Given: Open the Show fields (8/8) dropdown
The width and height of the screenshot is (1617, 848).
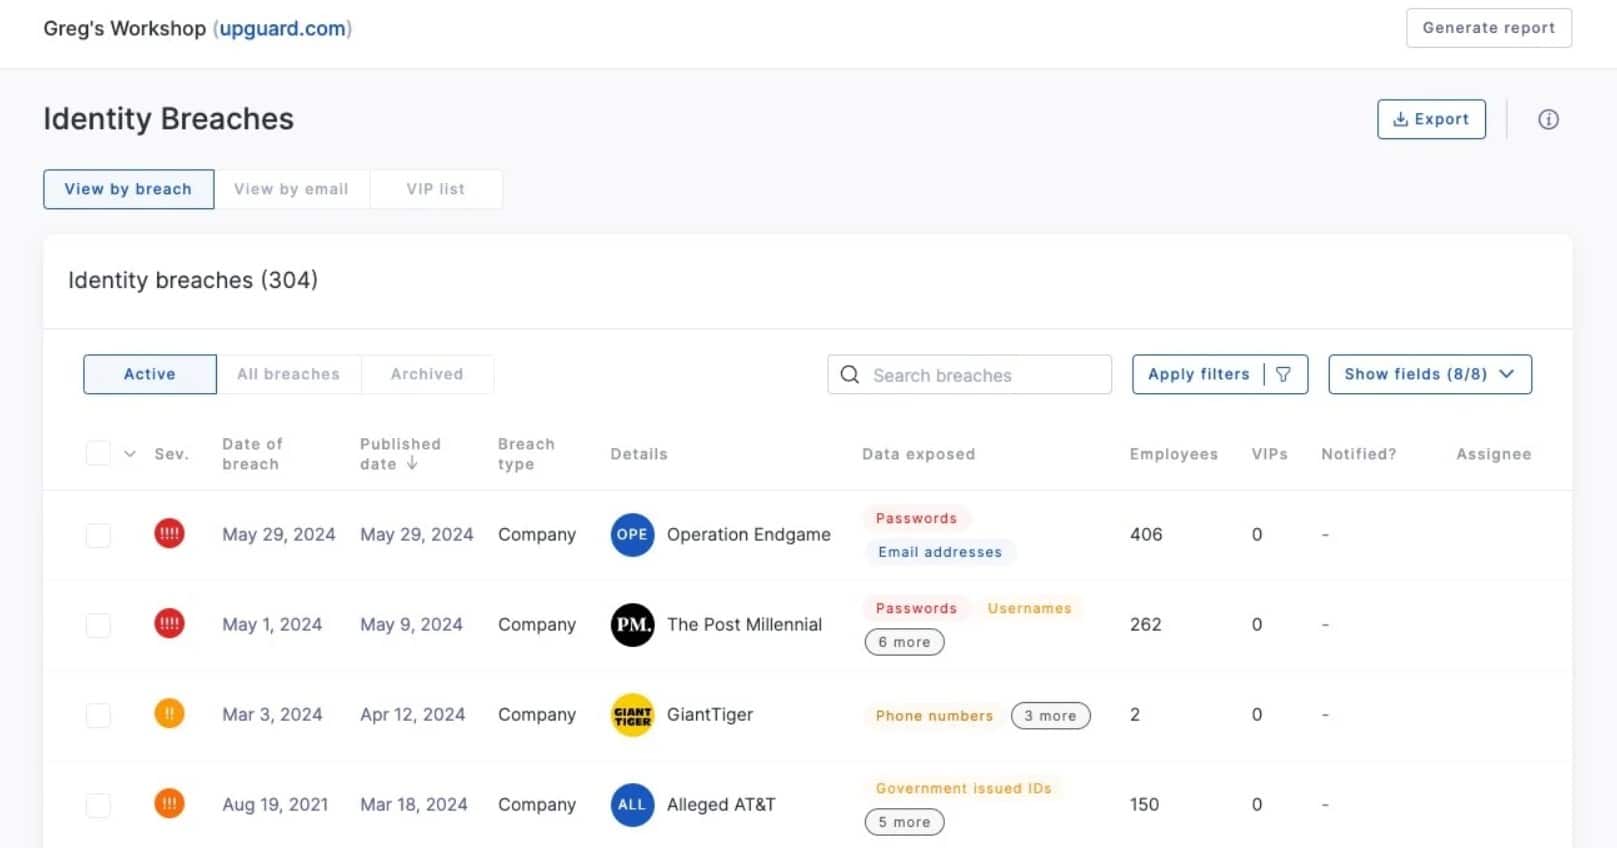Looking at the screenshot, I should coord(1429,374).
